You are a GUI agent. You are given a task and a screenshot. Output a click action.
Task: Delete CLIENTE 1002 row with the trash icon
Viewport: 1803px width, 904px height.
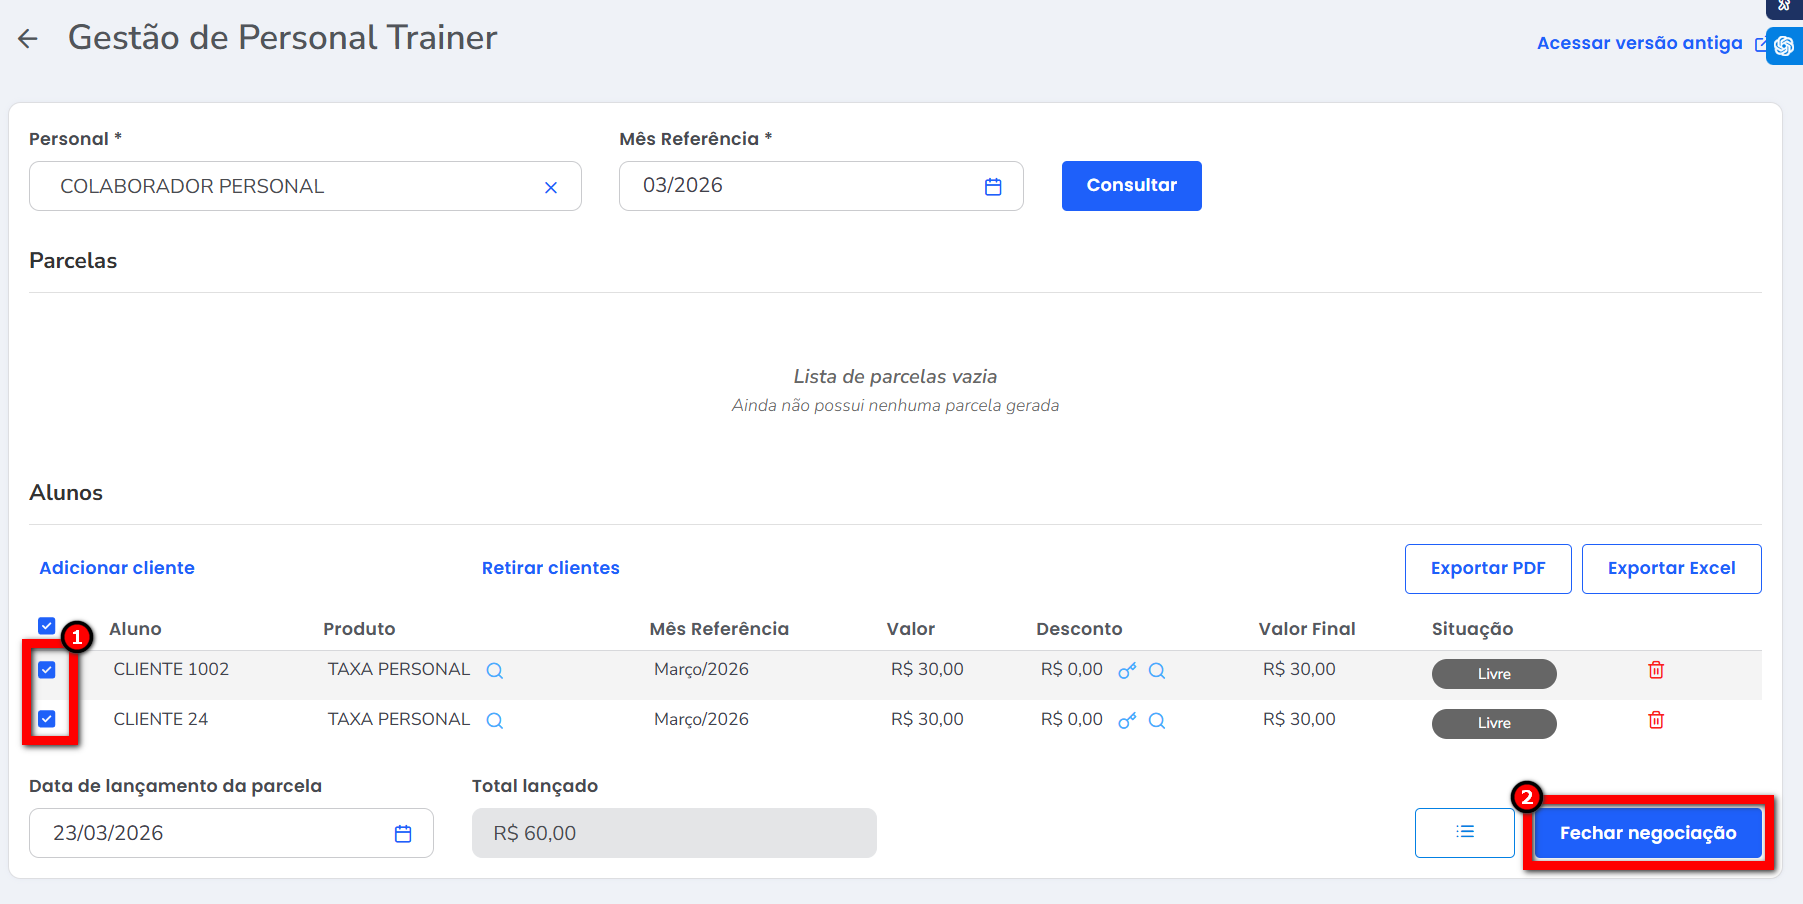pos(1655,670)
